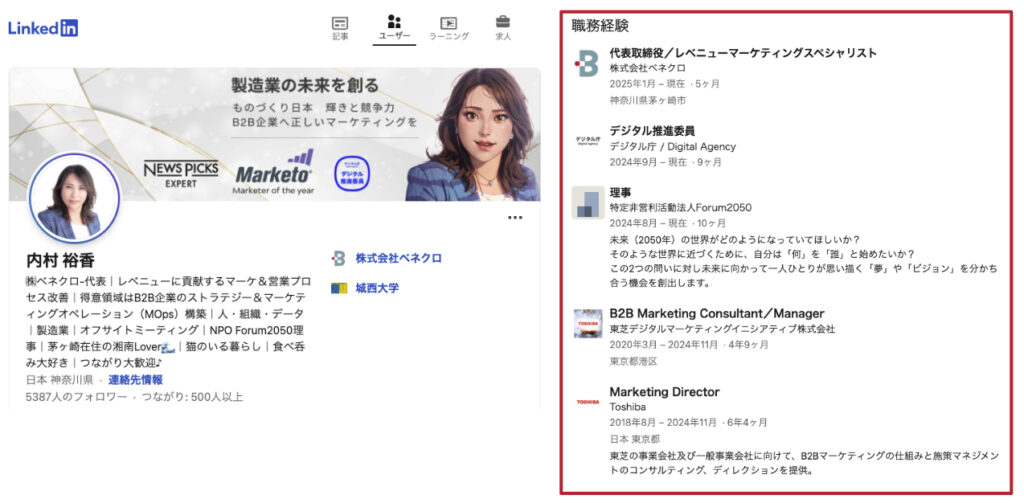Click デジタル庁 / Digital Agency company name
Image resolution: width=1024 pixels, height=503 pixels.
(x=673, y=146)
